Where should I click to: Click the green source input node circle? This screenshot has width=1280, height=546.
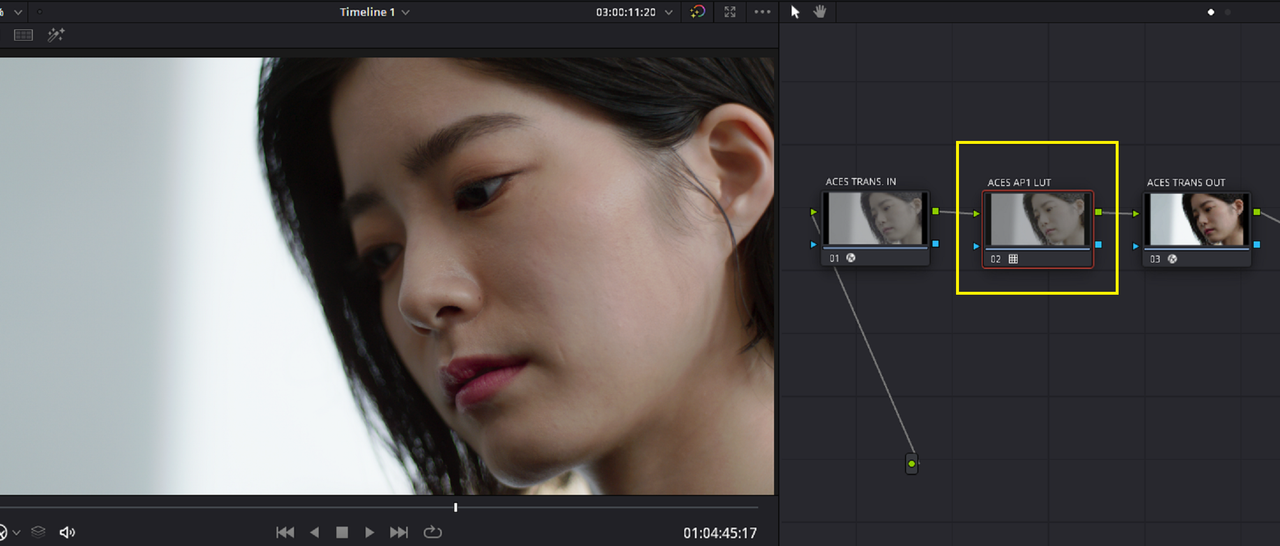tap(911, 464)
